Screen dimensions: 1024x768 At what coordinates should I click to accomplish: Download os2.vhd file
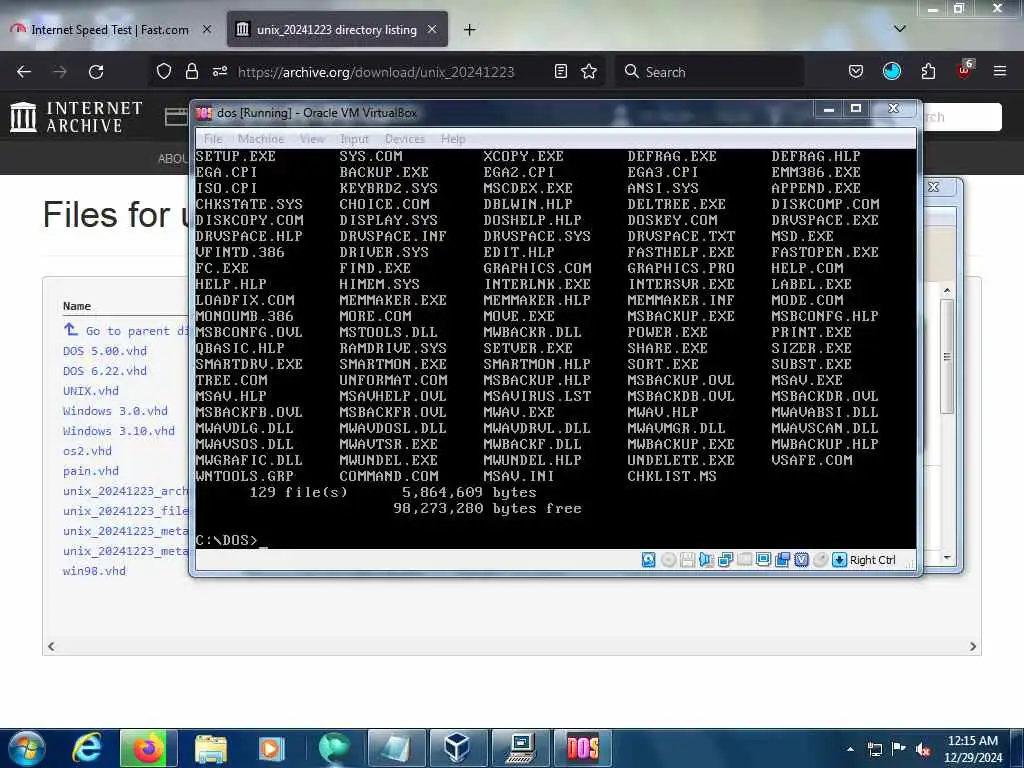click(87, 451)
